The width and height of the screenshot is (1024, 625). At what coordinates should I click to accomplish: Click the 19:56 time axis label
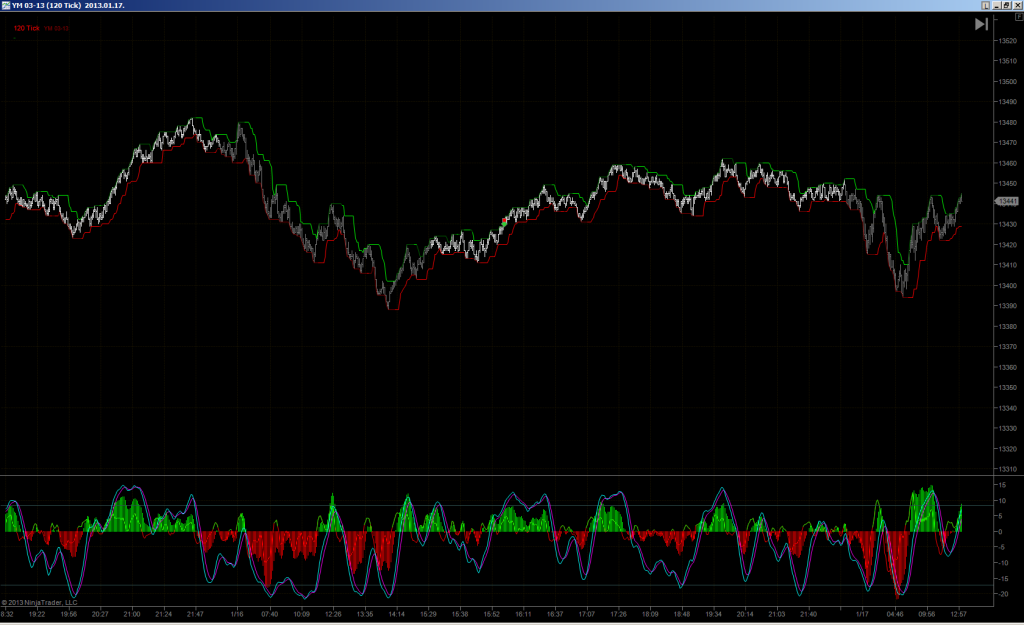[x=69, y=614]
